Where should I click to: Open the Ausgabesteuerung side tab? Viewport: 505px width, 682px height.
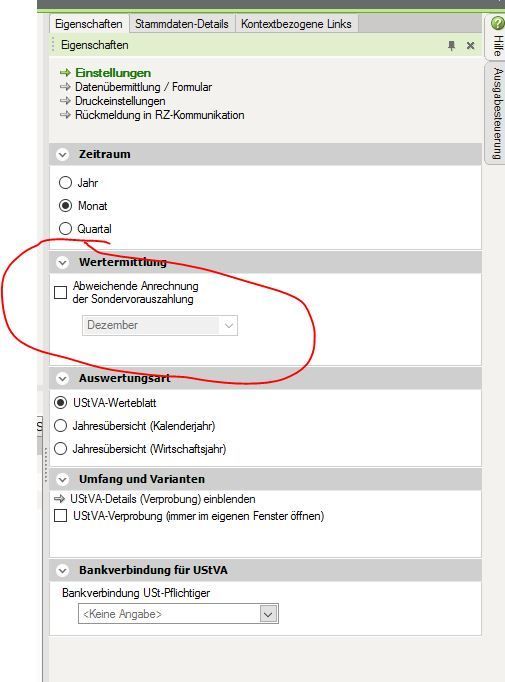(497, 113)
